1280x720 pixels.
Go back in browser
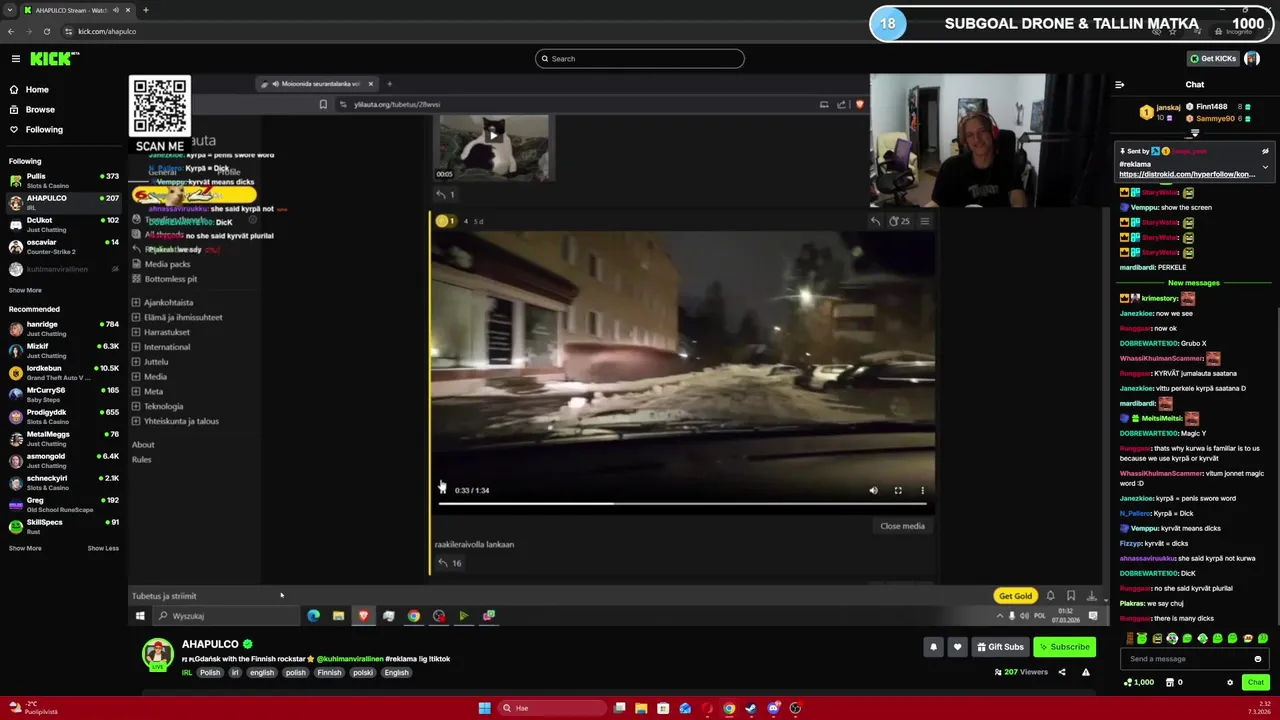(11, 31)
